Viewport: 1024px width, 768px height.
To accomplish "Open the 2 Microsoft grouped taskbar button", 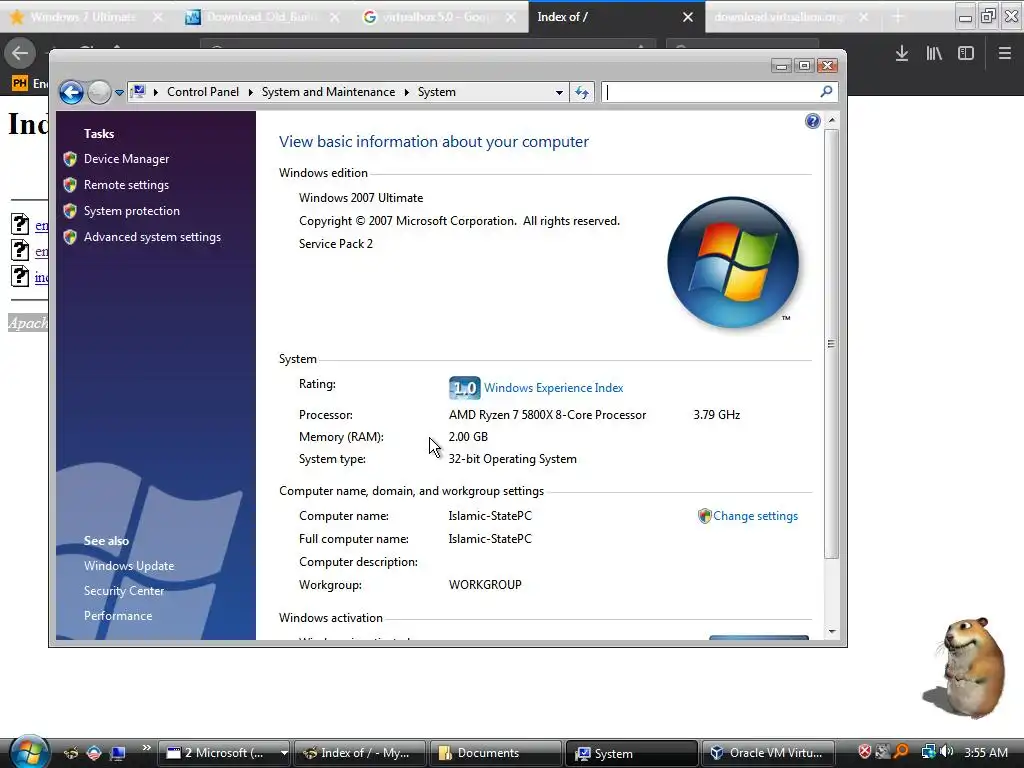I will pyautogui.click(x=226, y=753).
